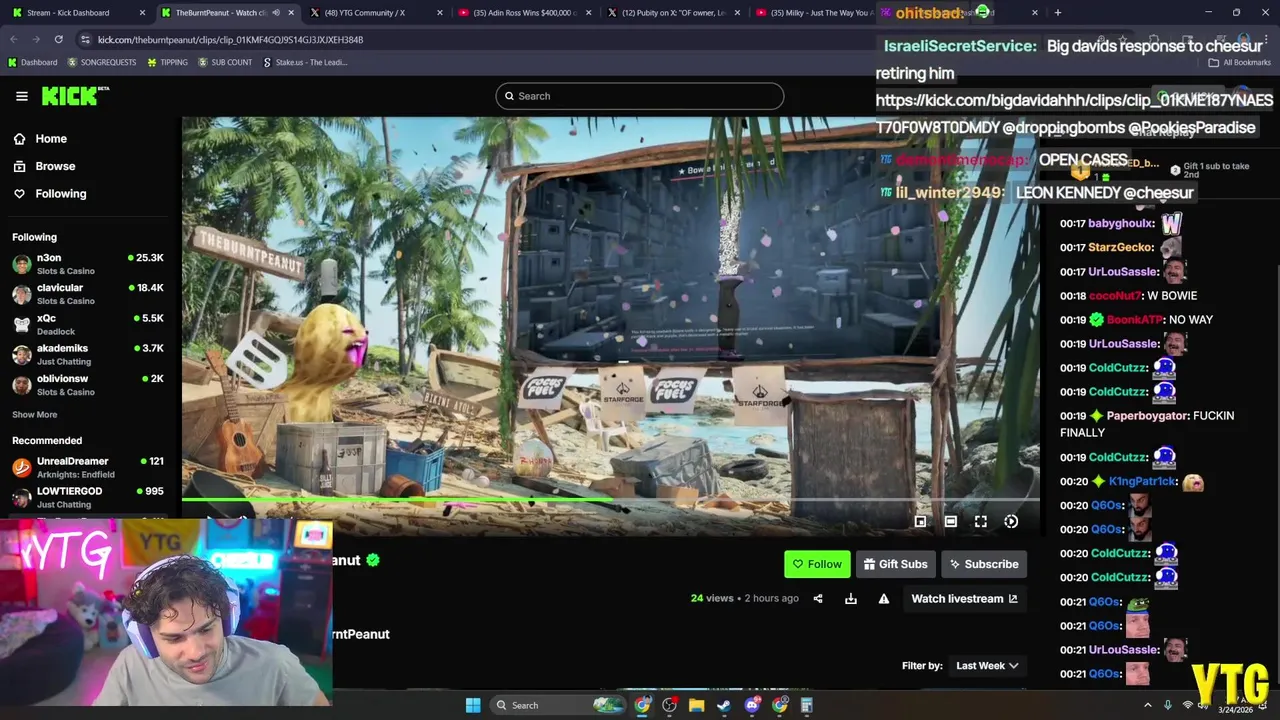1280x720 pixels.
Task: Close the Stream - Kick Dashboard tab
Action: (142, 13)
